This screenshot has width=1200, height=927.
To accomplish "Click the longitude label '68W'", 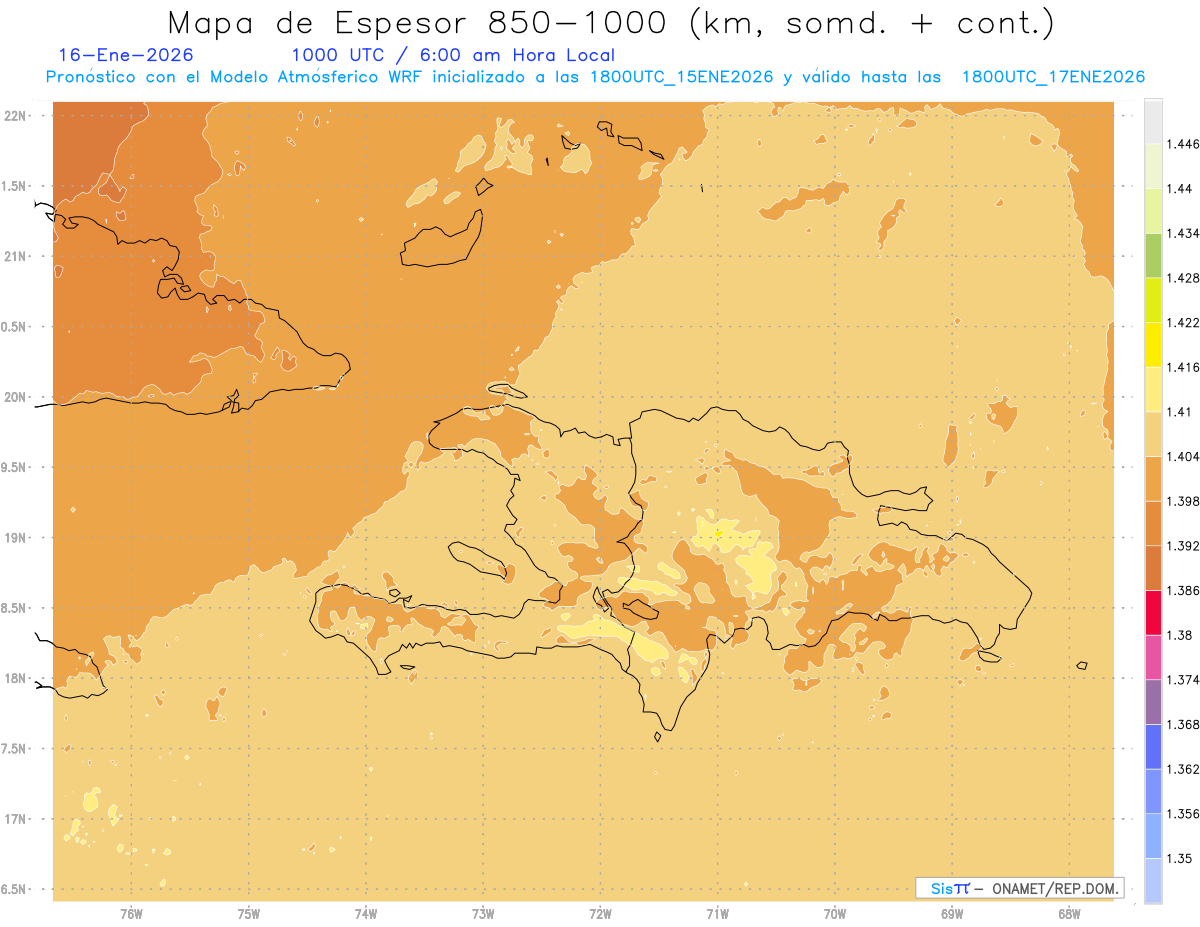I will click(1069, 913).
